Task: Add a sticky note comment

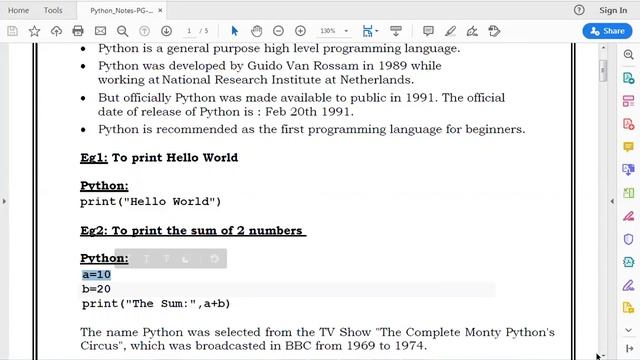Action: point(428,31)
